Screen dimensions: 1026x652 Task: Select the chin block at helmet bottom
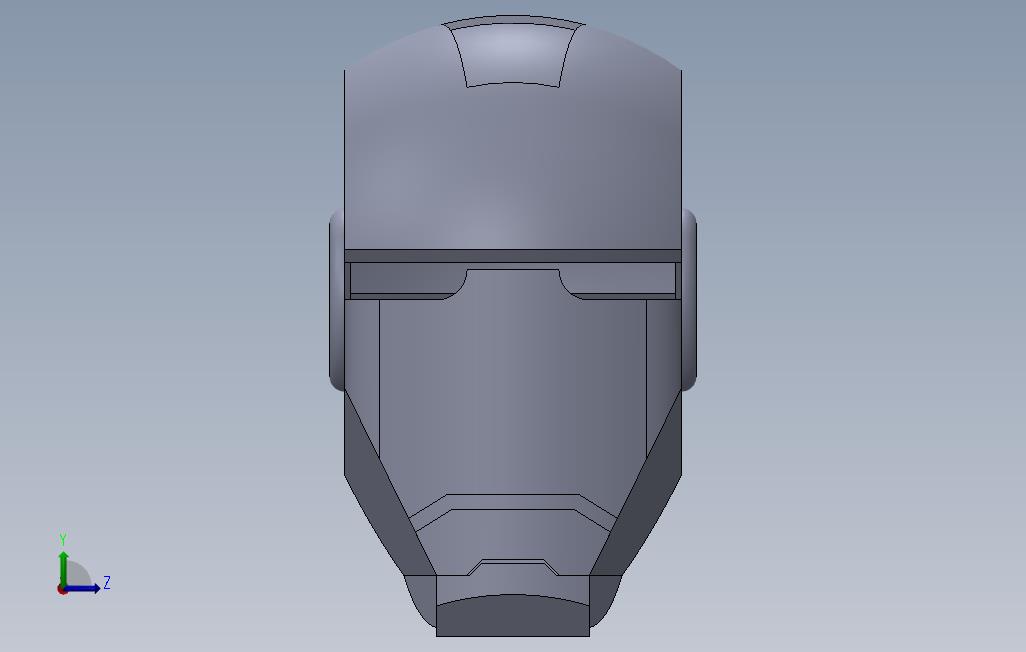(513, 615)
